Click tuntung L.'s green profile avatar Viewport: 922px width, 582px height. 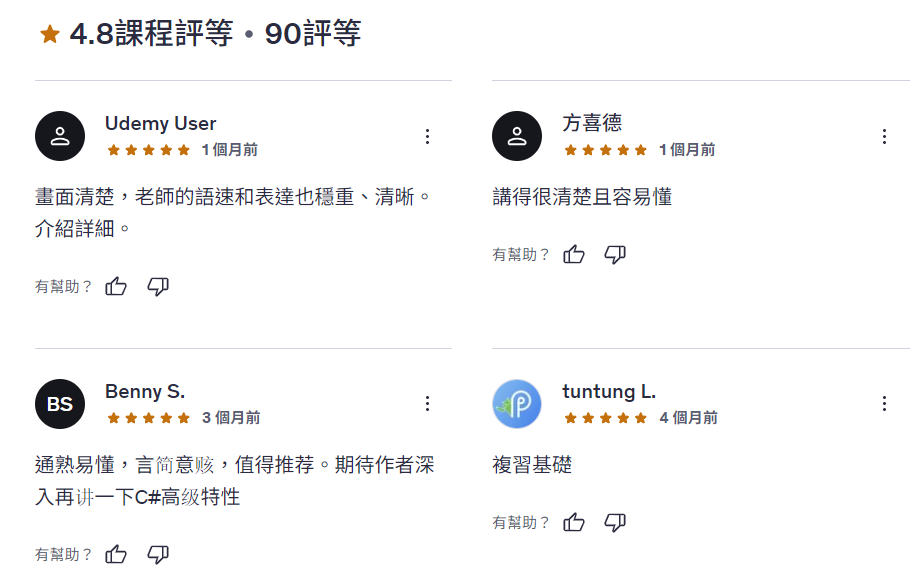(x=517, y=404)
